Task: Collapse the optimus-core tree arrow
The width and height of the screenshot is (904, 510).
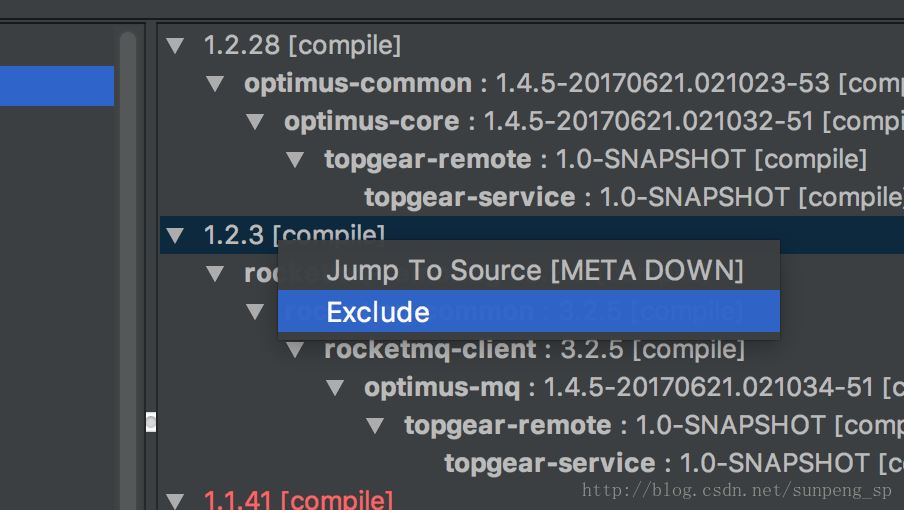Action: point(256,121)
